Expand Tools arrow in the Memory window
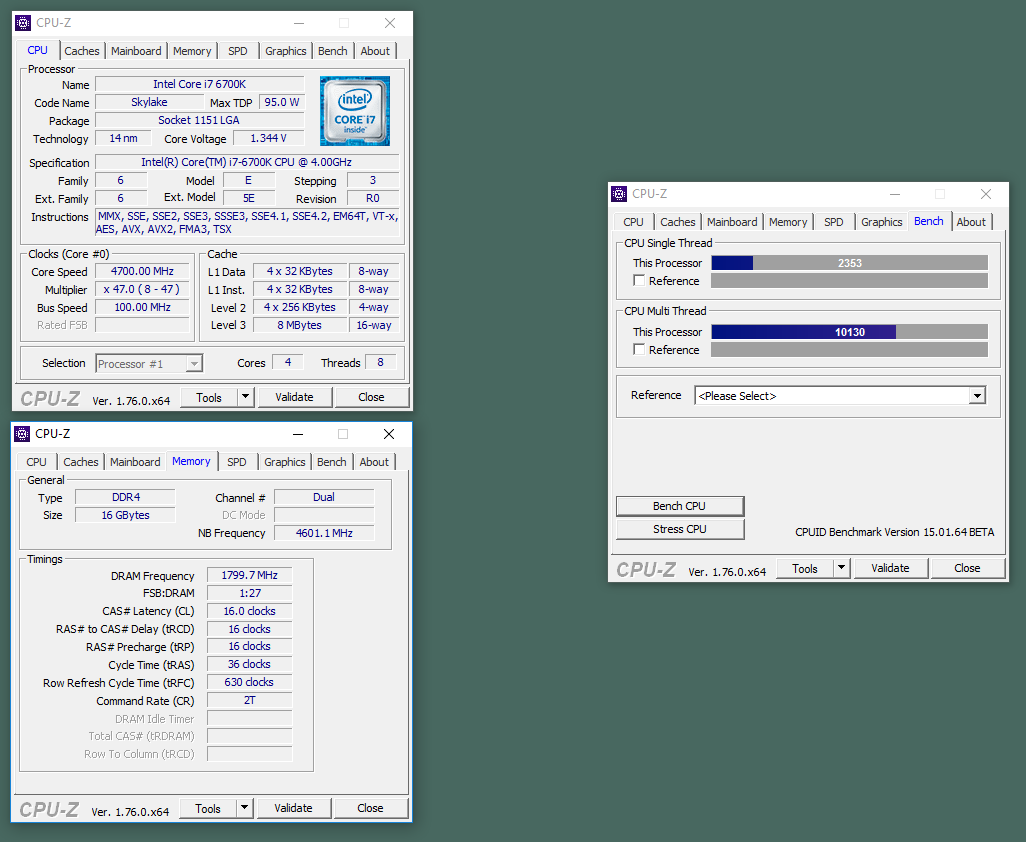The image size is (1026, 842). point(244,808)
